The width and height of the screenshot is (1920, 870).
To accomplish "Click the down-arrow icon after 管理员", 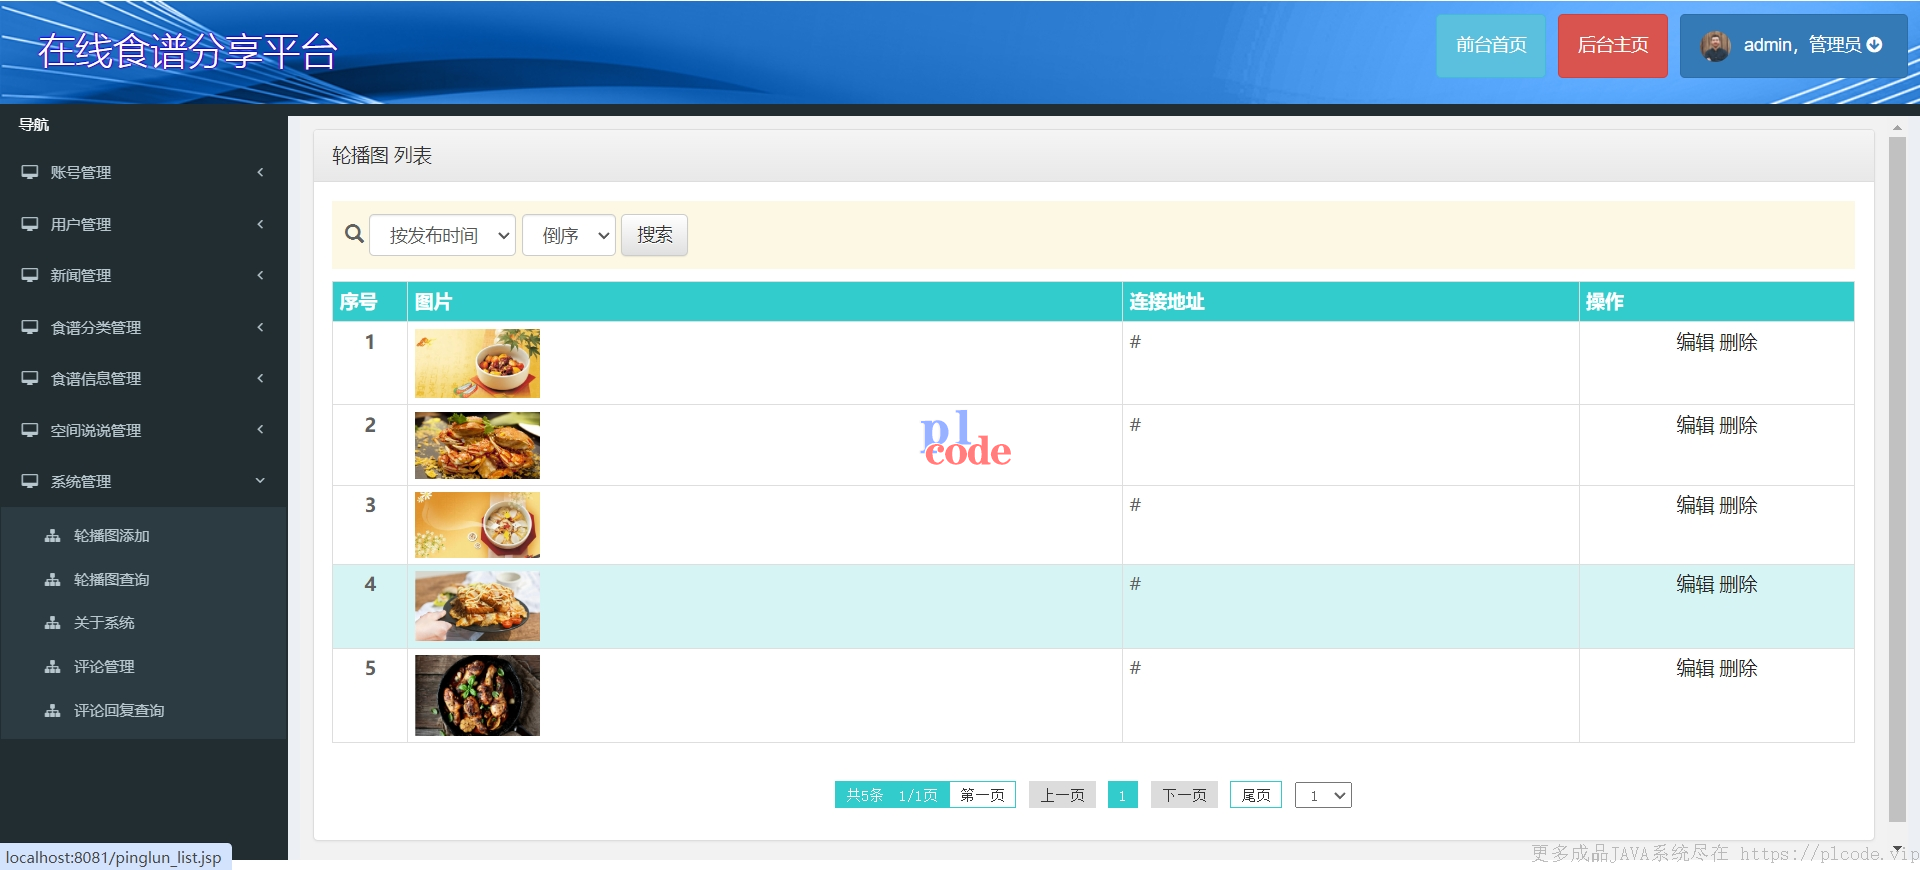I will click(x=1874, y=45).
